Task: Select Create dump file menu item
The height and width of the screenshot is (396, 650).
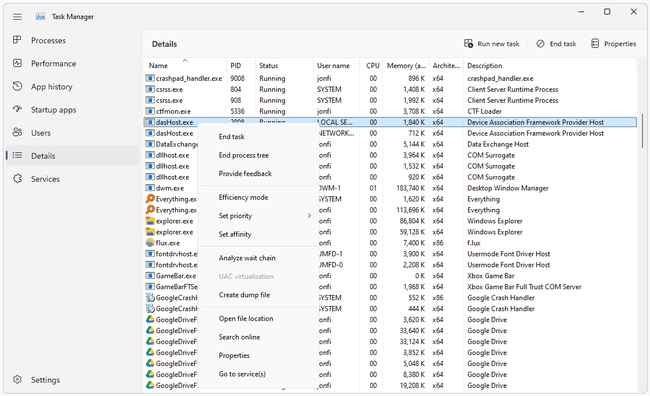Action: 259,295
